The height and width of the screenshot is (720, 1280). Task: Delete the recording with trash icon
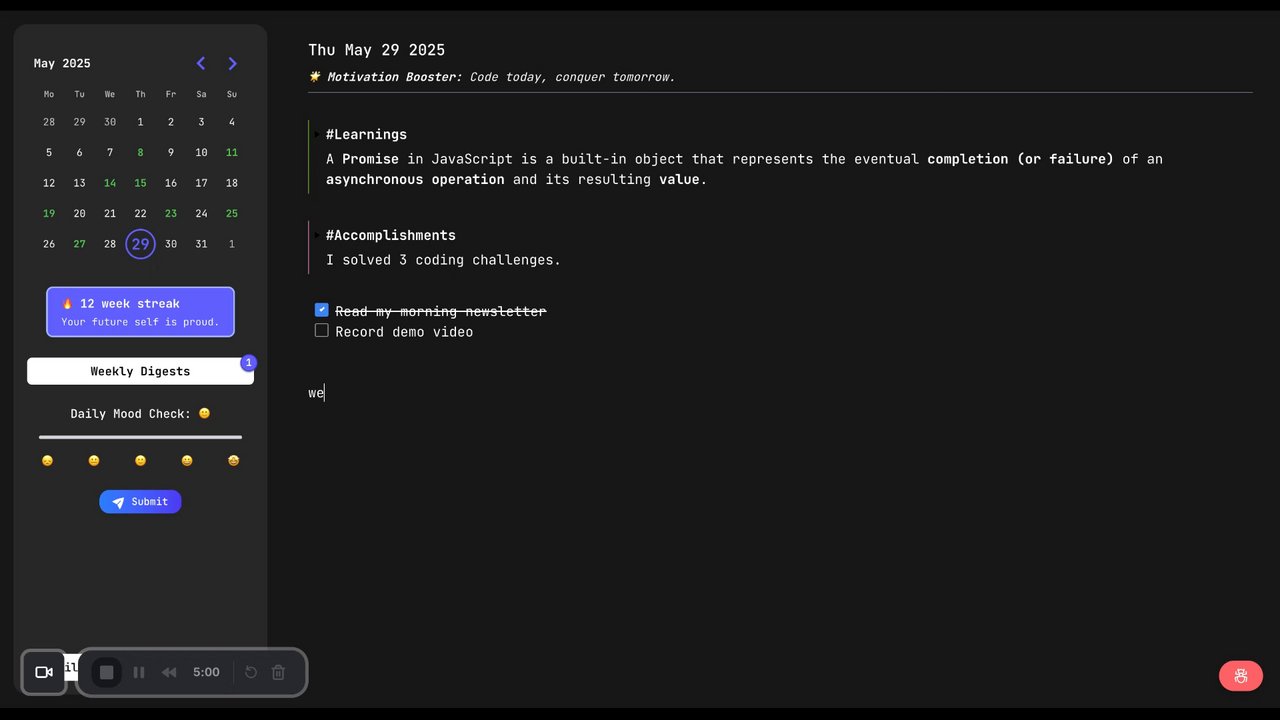tap(279, 672)
